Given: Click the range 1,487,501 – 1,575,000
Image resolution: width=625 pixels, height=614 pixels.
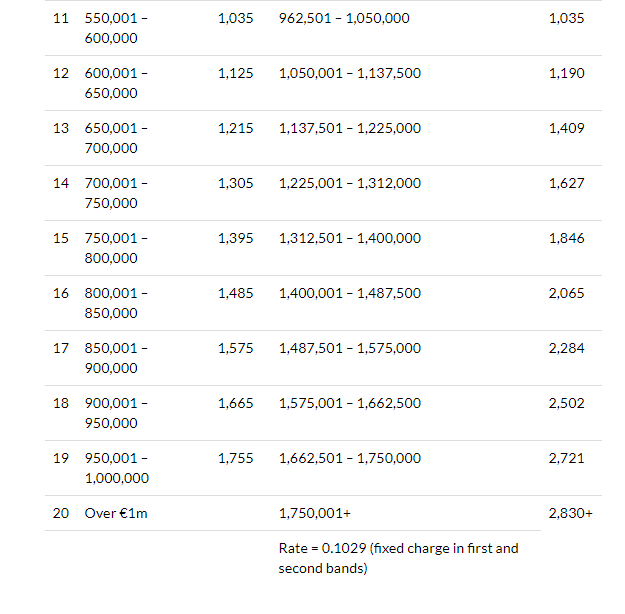Looking at the screenshot, I should pyautogui.click(x=349, y=348).
